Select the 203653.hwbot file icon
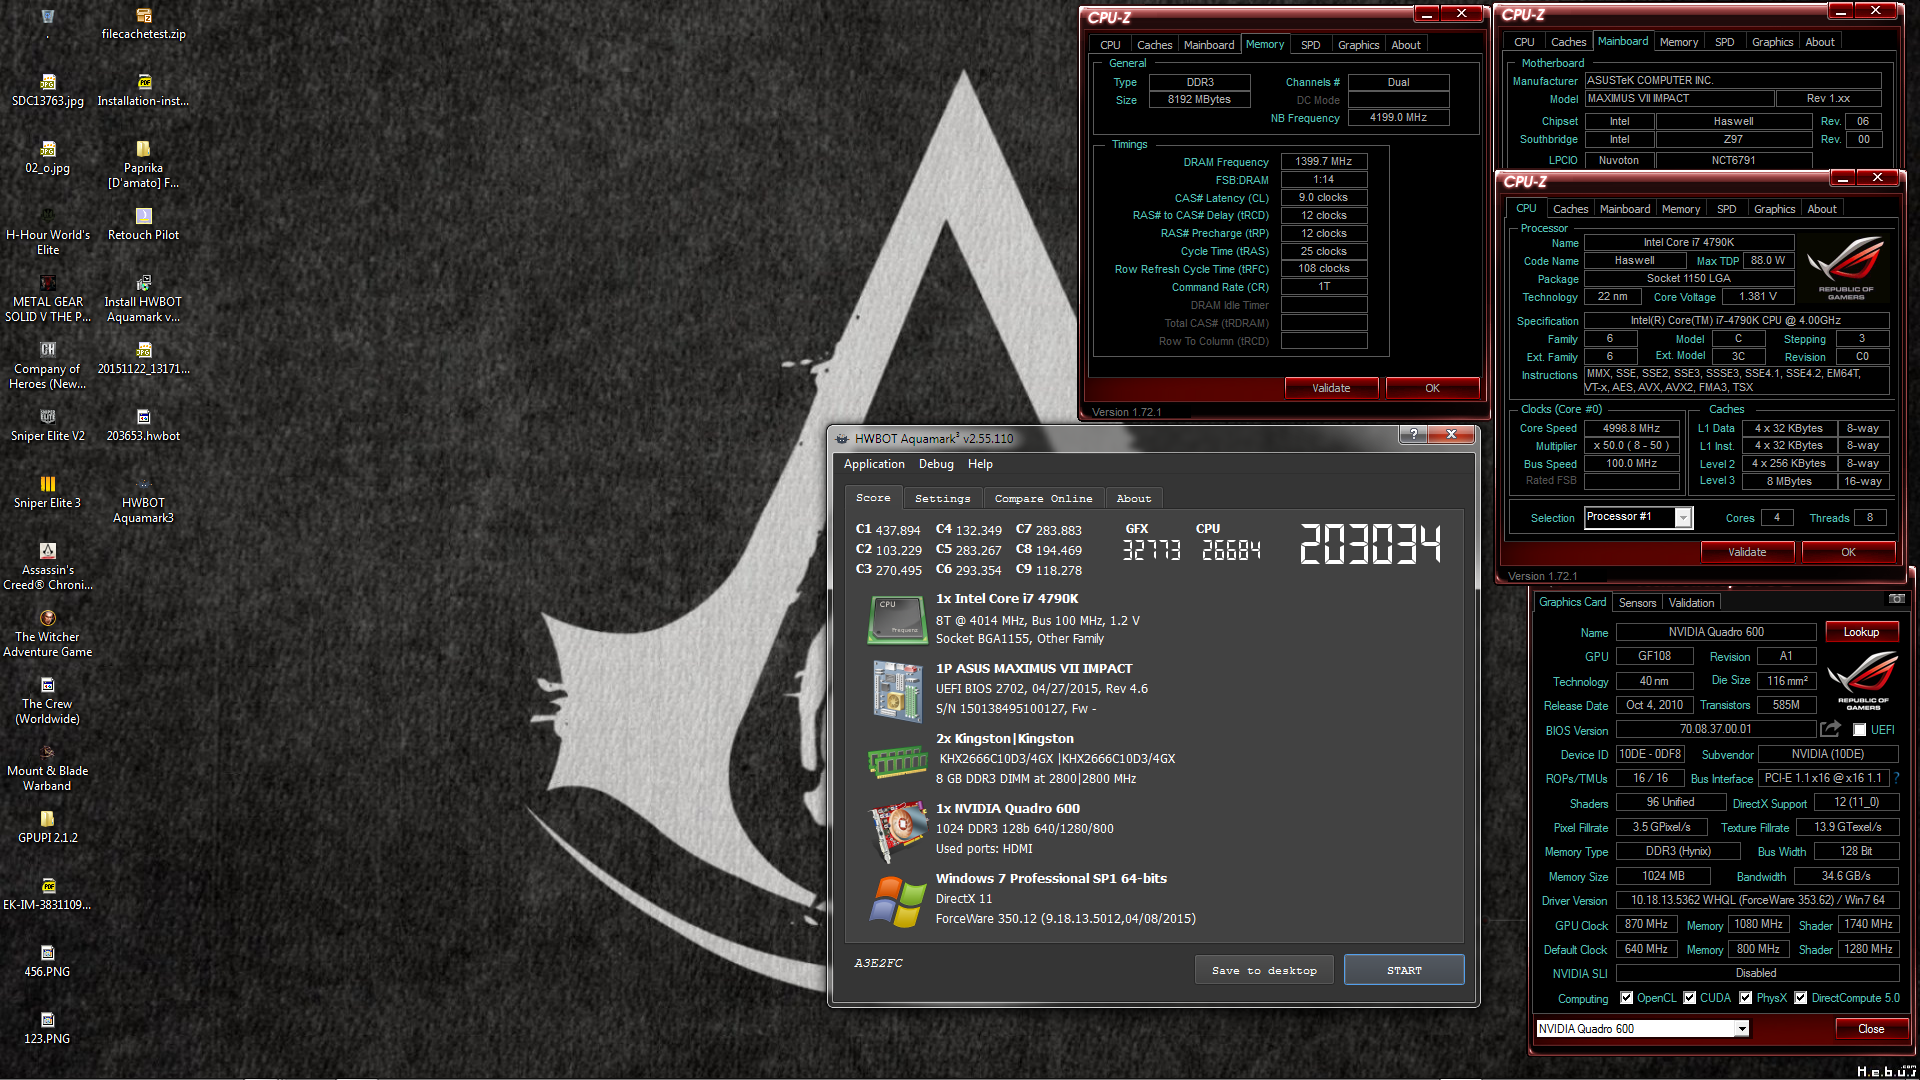 point(143,426)
